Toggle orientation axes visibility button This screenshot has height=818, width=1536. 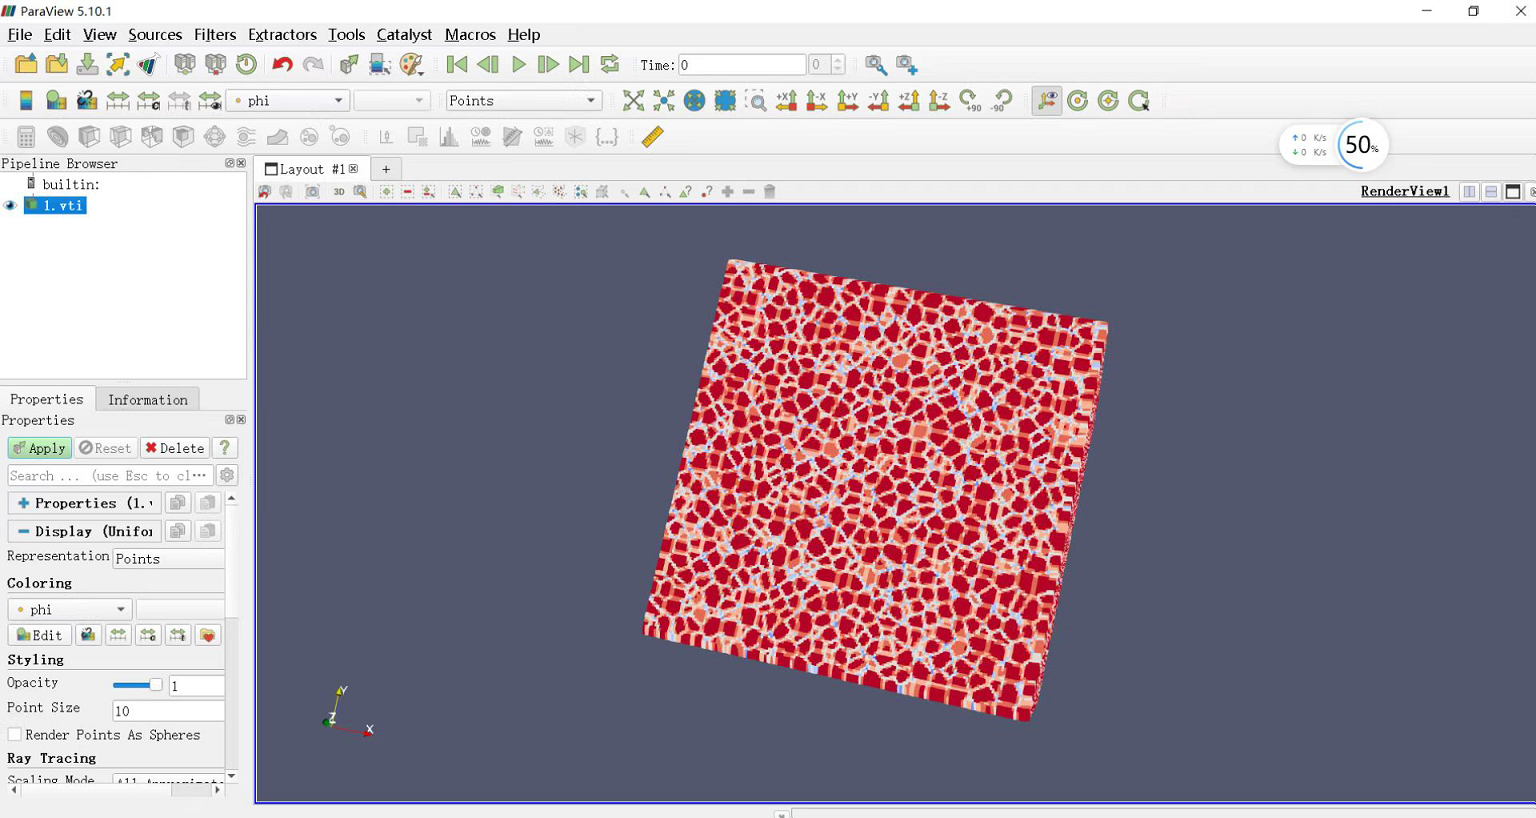click(1046, 101)
